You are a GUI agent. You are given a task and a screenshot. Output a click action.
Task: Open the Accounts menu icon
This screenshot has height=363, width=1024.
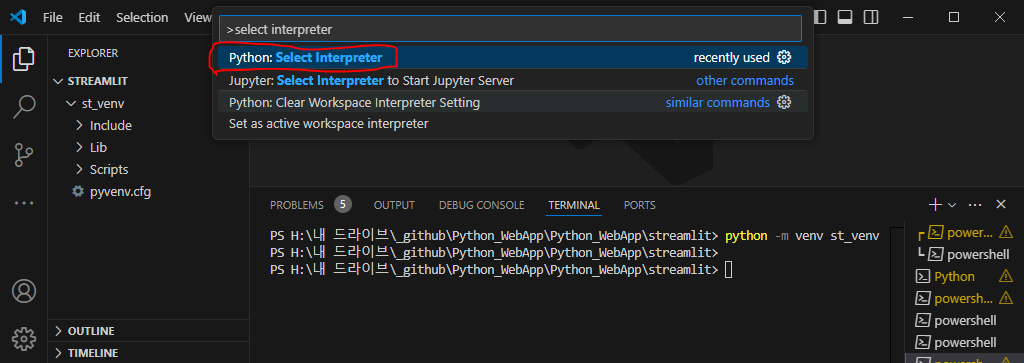coord(24,291)
